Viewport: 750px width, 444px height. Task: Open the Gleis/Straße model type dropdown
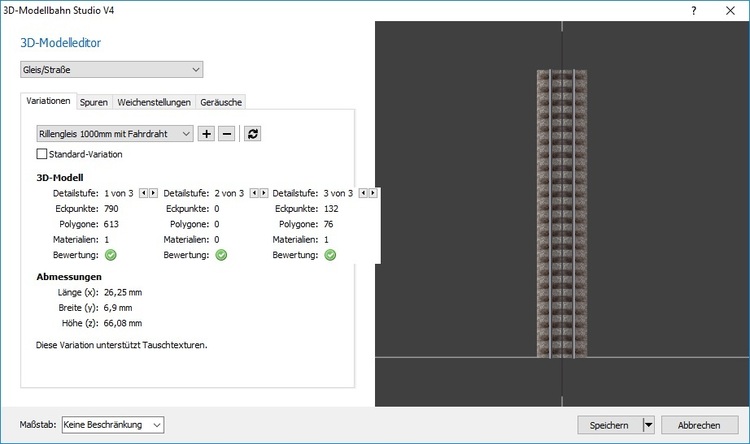[111, 69]
